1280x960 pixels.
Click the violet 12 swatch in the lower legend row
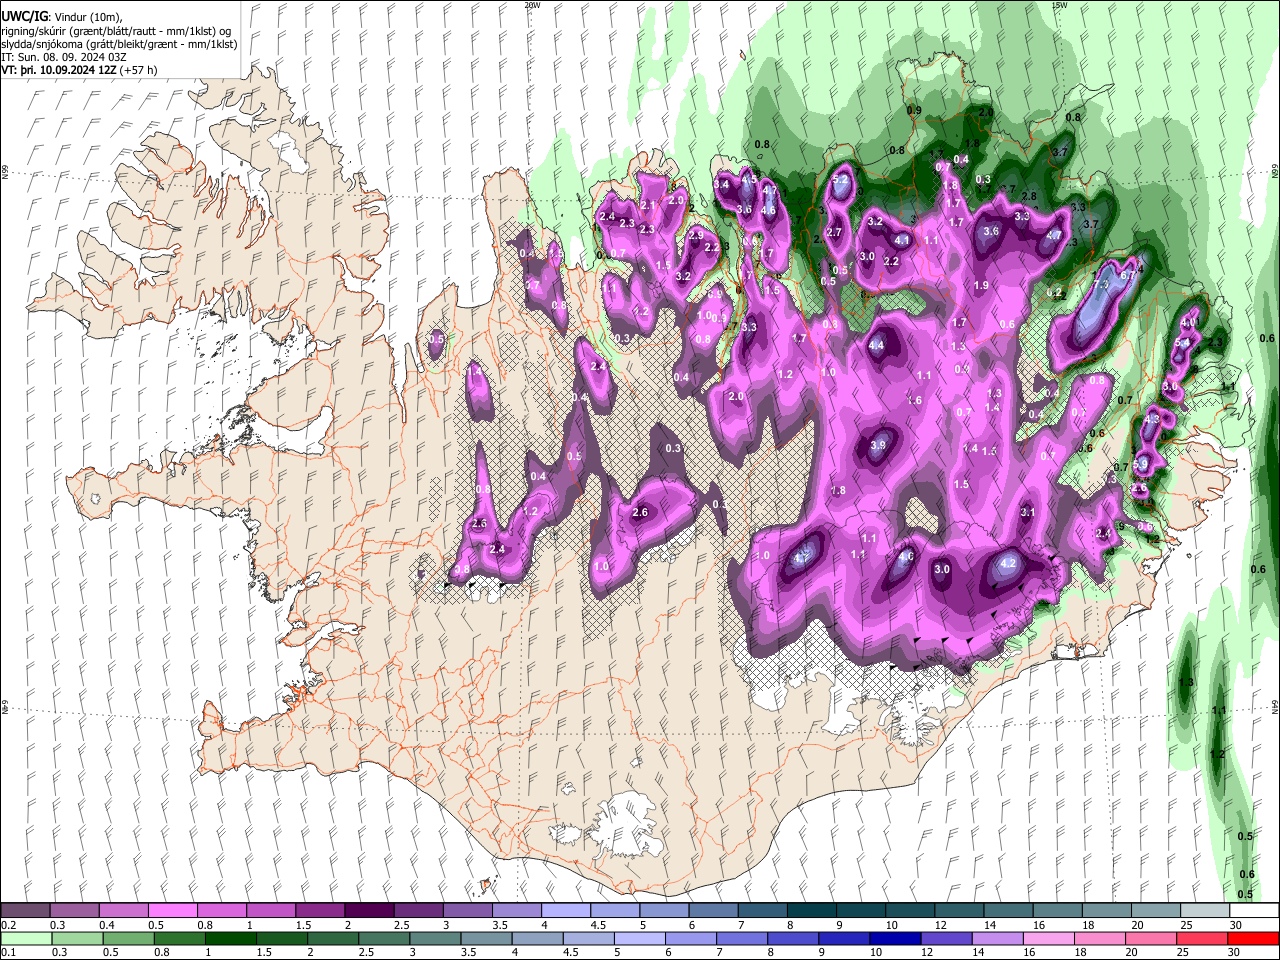tap(945, 939)
